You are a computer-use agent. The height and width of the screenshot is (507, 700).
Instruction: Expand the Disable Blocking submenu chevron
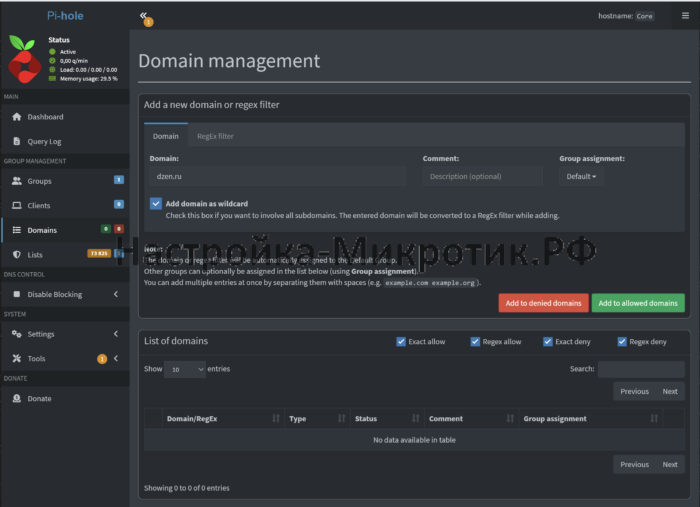click(116, 294)
